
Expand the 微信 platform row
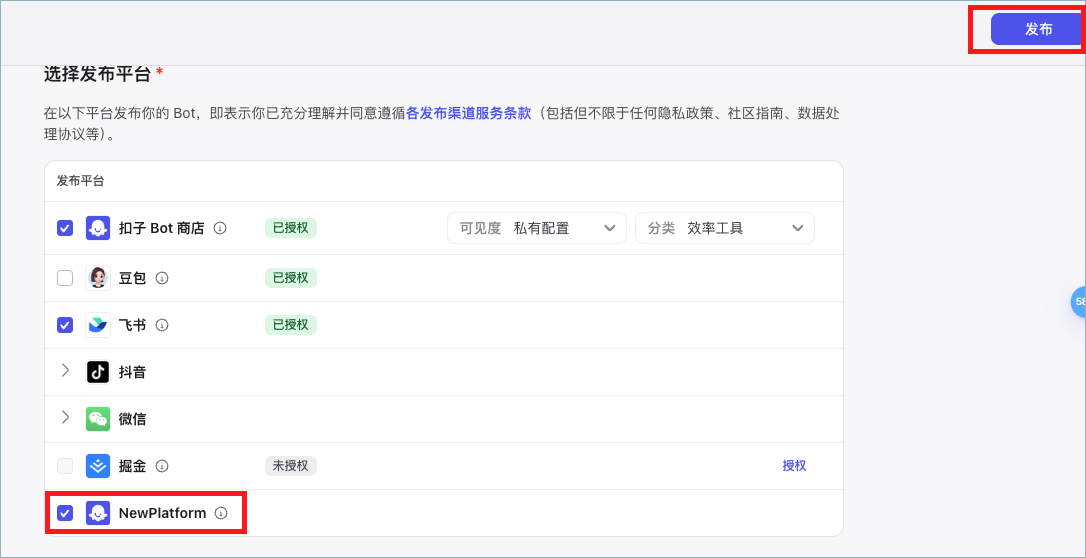point(65,417)
